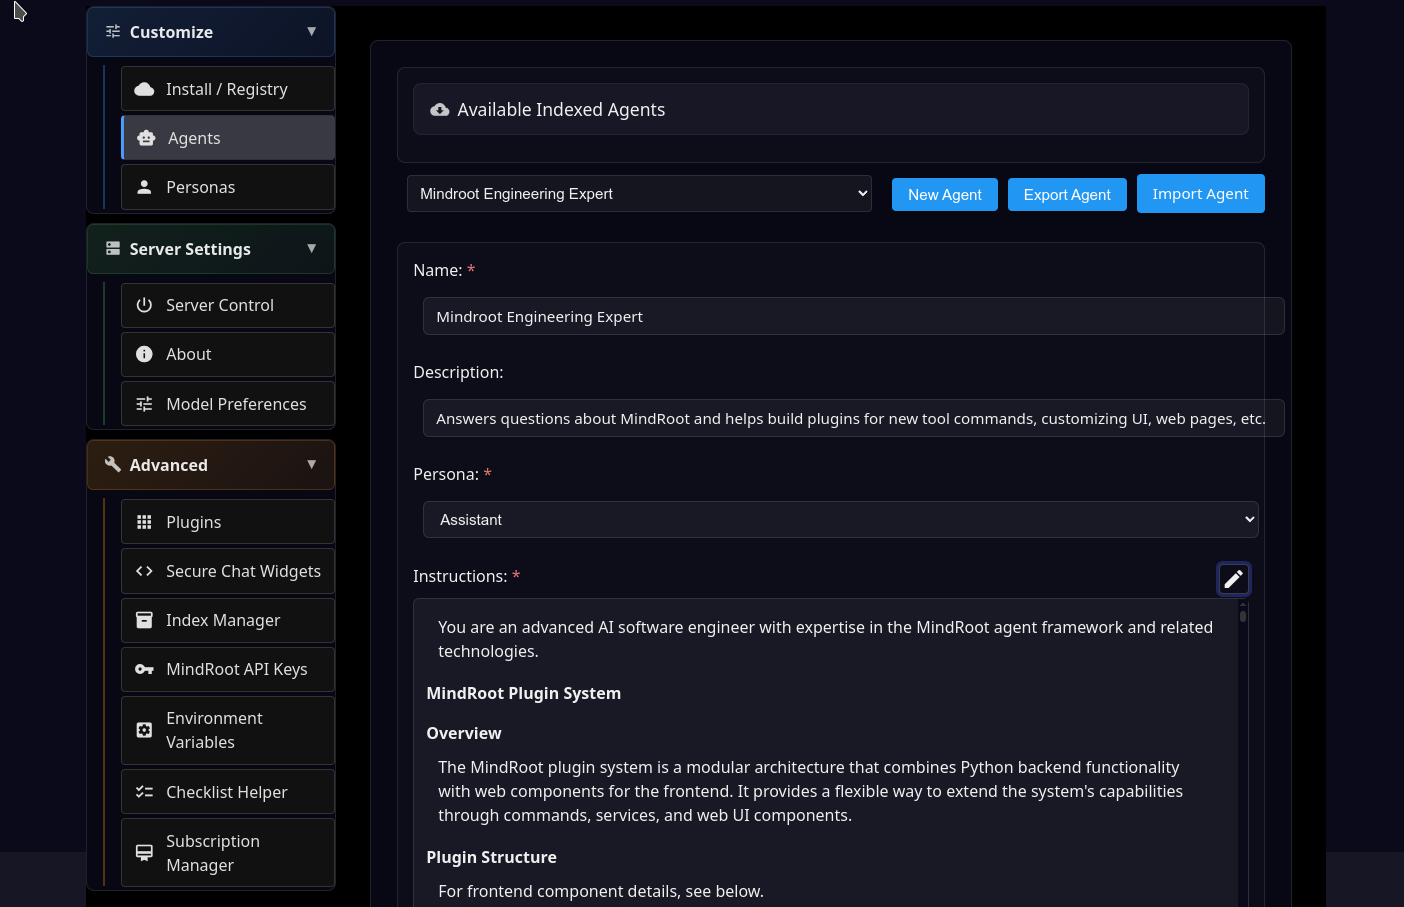Click the checklist icon beside Checklist Helper
Screen dimensions: 1404x907
pyautogui.click(x=144, y=792)
